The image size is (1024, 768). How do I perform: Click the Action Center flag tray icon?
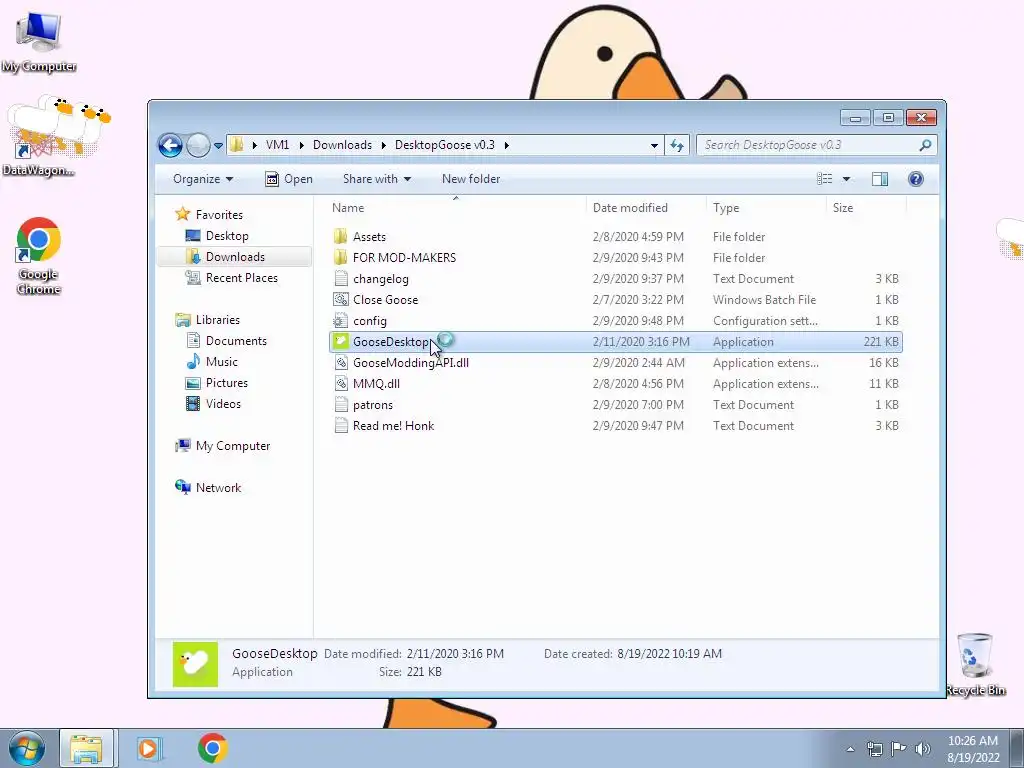coord(899,749)
